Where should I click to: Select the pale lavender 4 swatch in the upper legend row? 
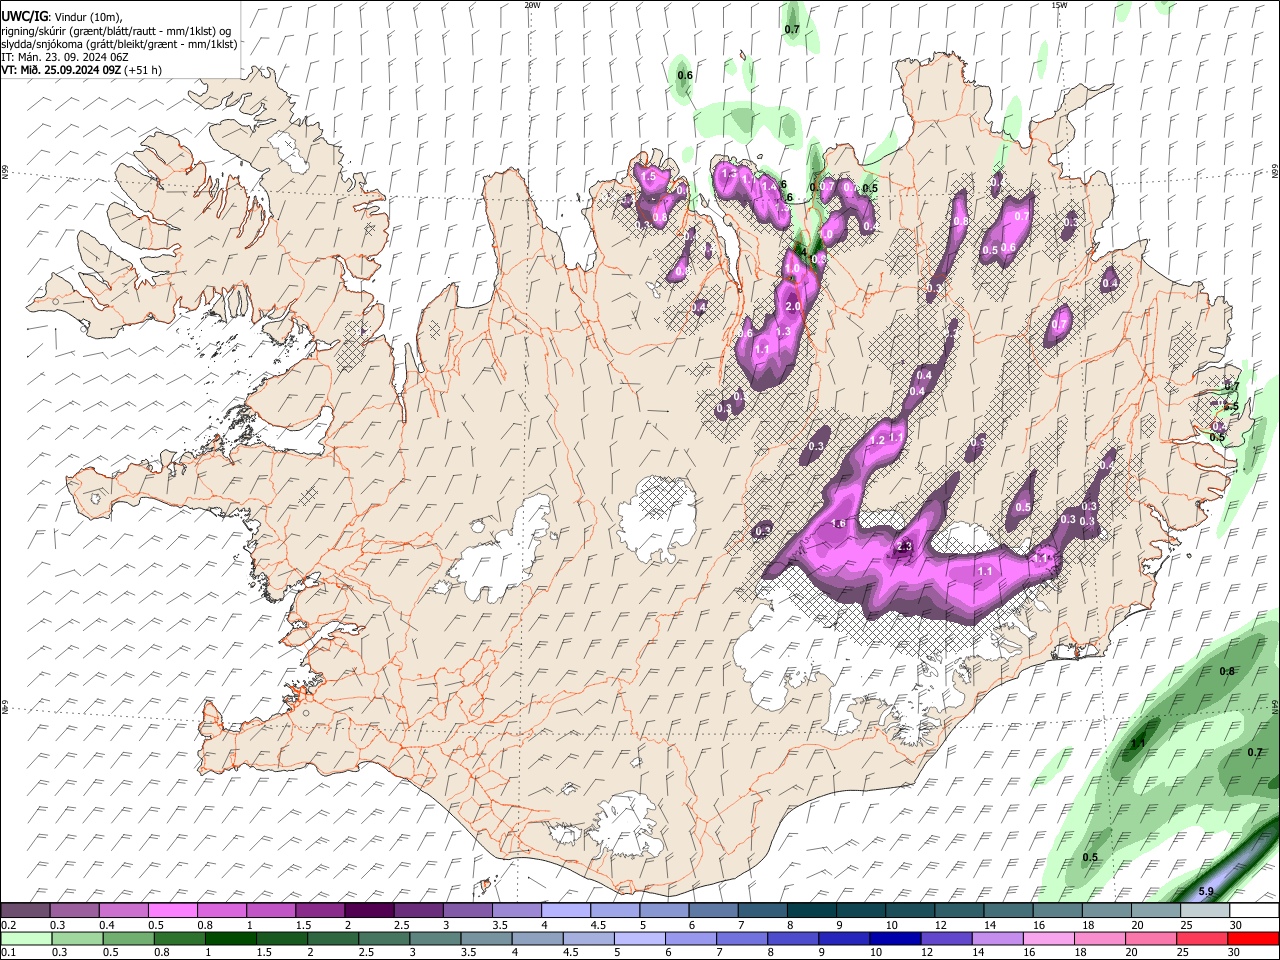pyautogui.click(x=566, y=910)
